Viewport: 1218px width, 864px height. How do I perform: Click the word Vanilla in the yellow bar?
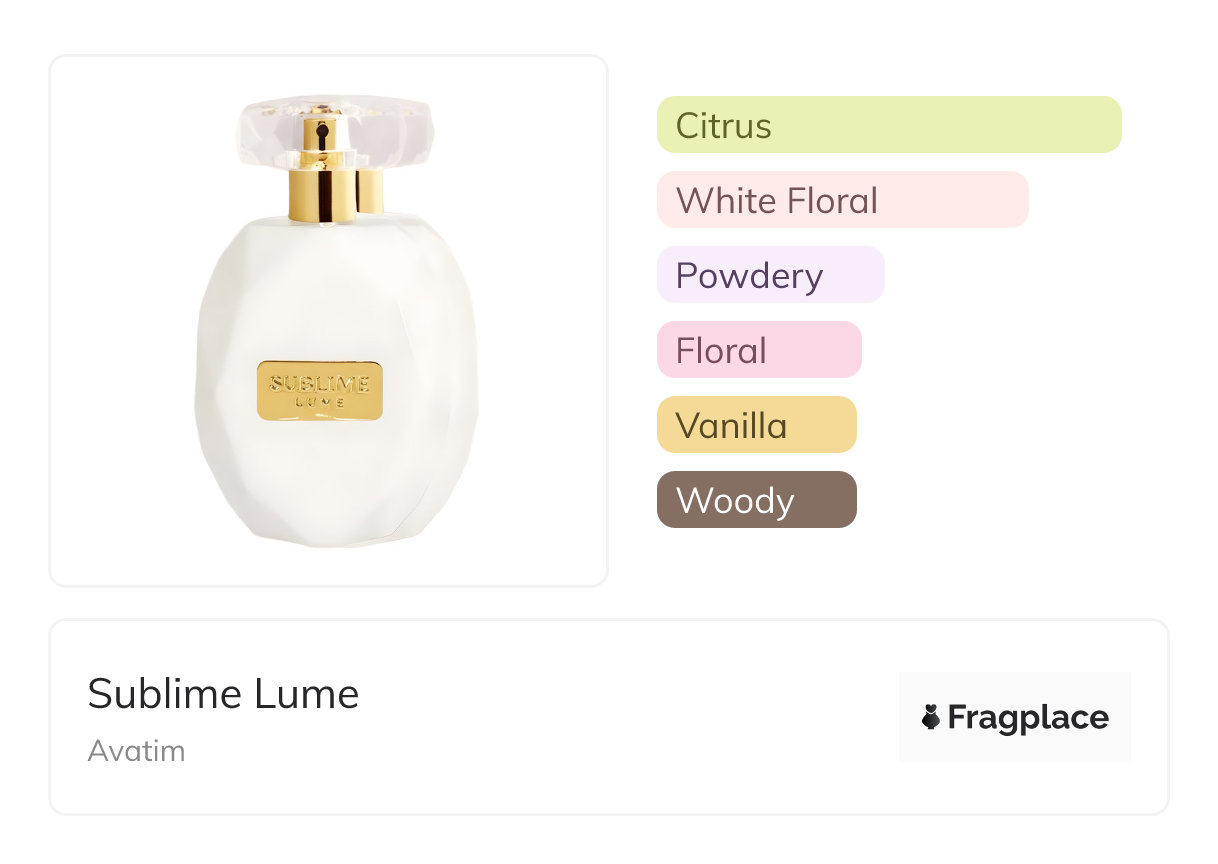731,426
